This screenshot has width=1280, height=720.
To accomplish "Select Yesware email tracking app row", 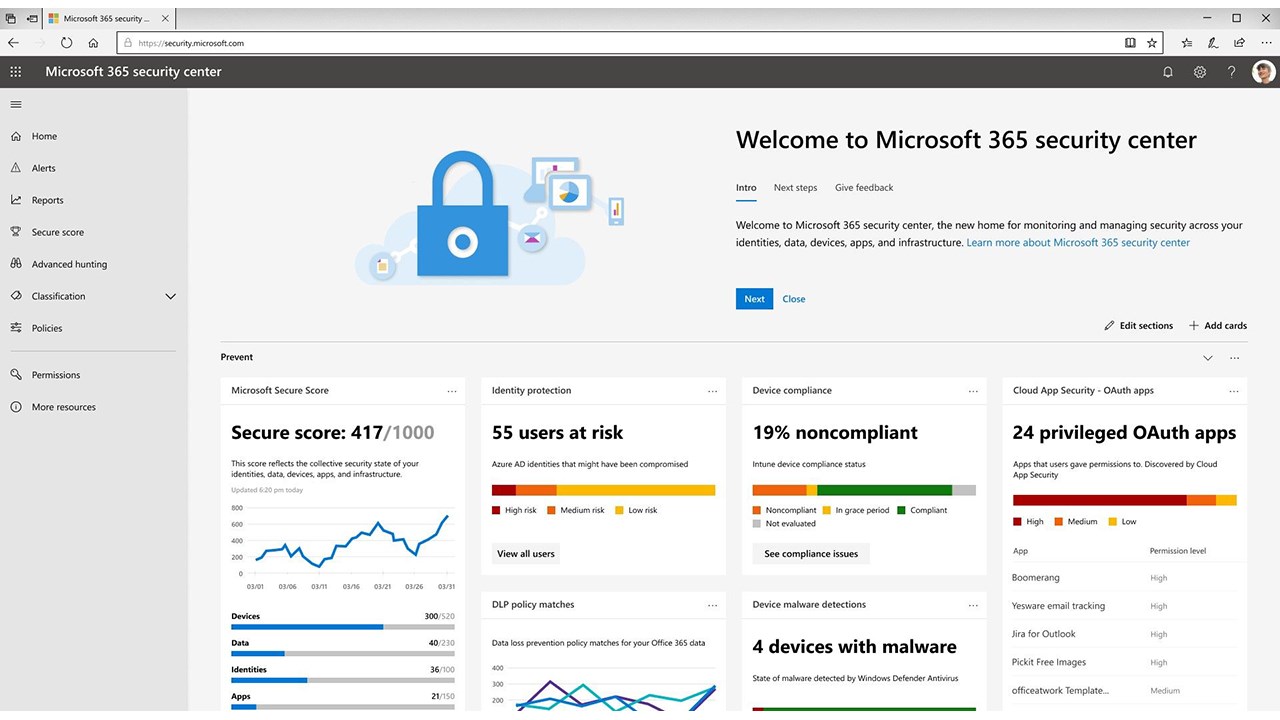I will coord(1125,606).
